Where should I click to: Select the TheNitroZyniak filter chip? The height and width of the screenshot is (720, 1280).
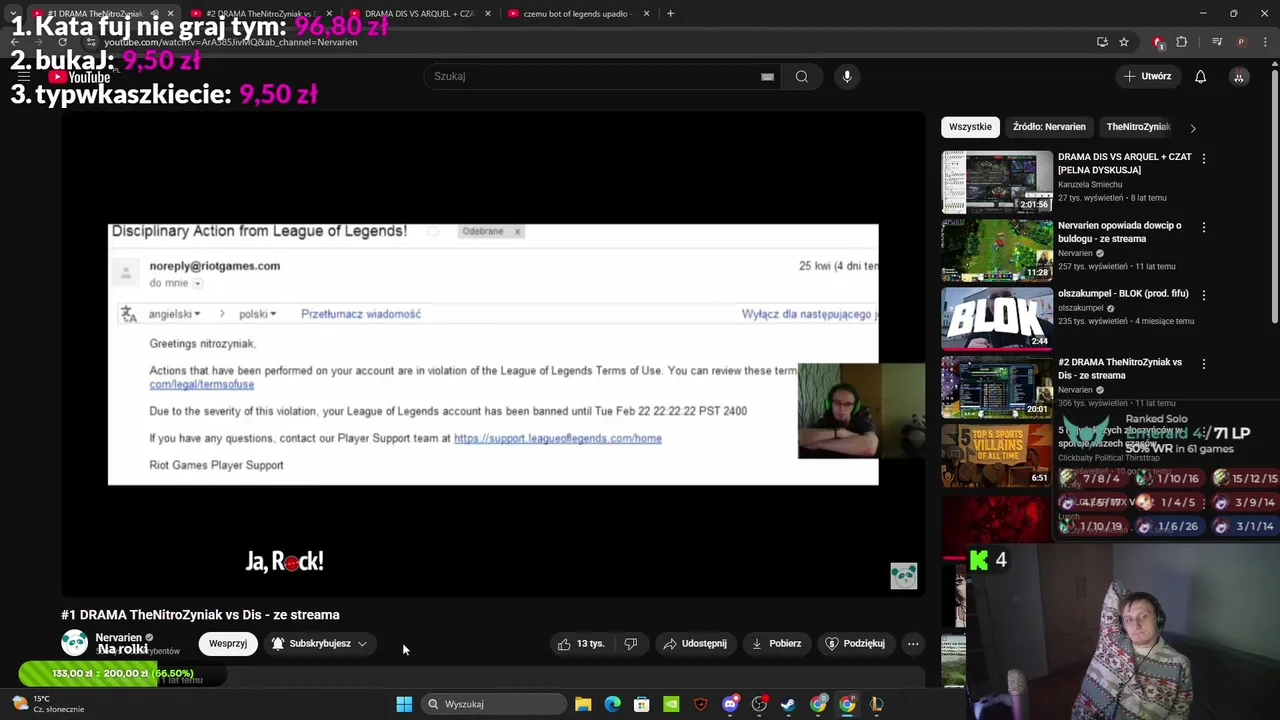pyautogui.click(x=1138, y=127)
